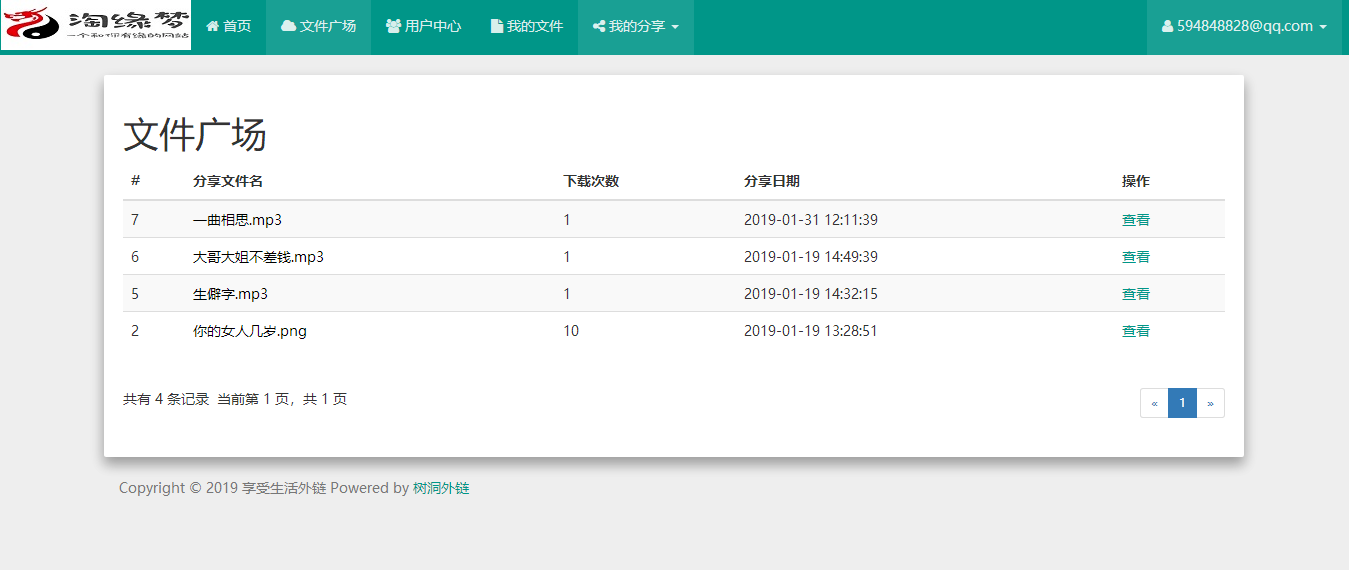Click the # column header
The height and width of the screenshot is (570, 1349).
(x=135, y=181)
